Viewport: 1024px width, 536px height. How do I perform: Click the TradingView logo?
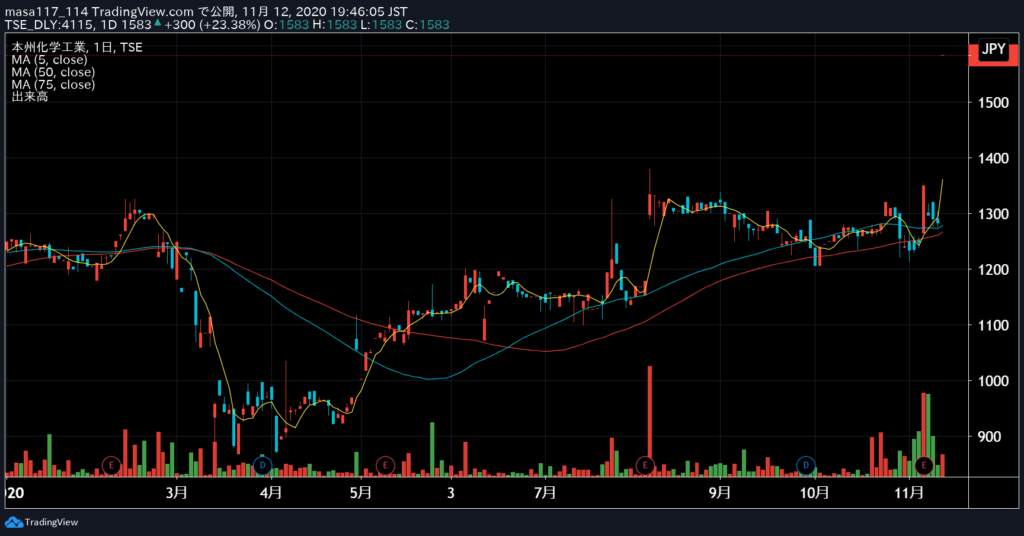(x=41, y=522)
